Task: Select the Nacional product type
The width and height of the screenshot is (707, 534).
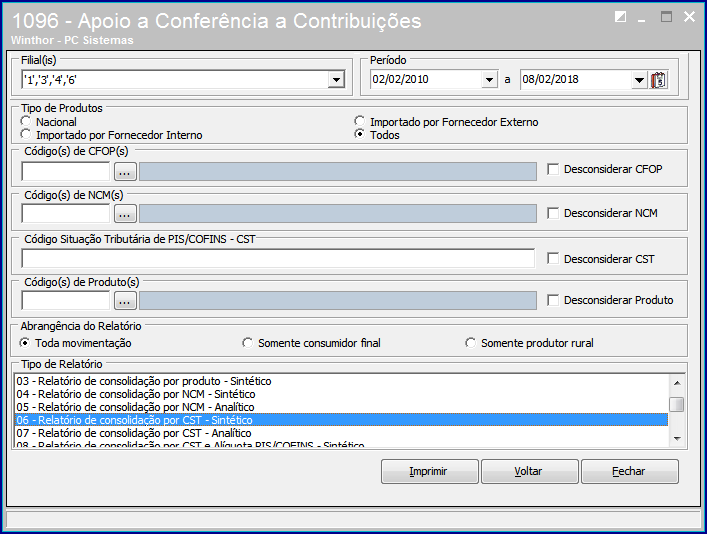Action: coord(26,121)
